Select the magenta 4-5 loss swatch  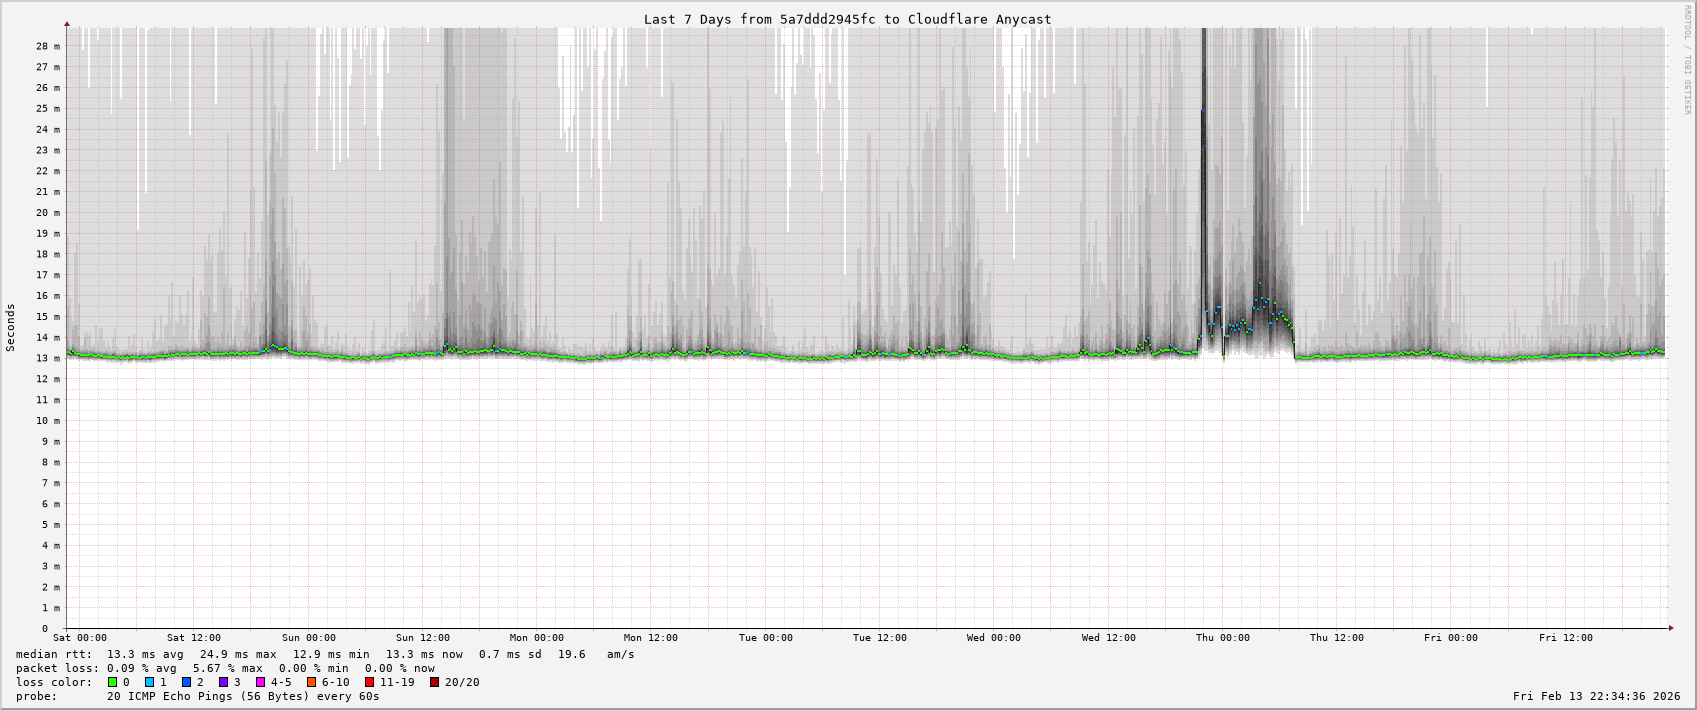(x=260, y=682)
